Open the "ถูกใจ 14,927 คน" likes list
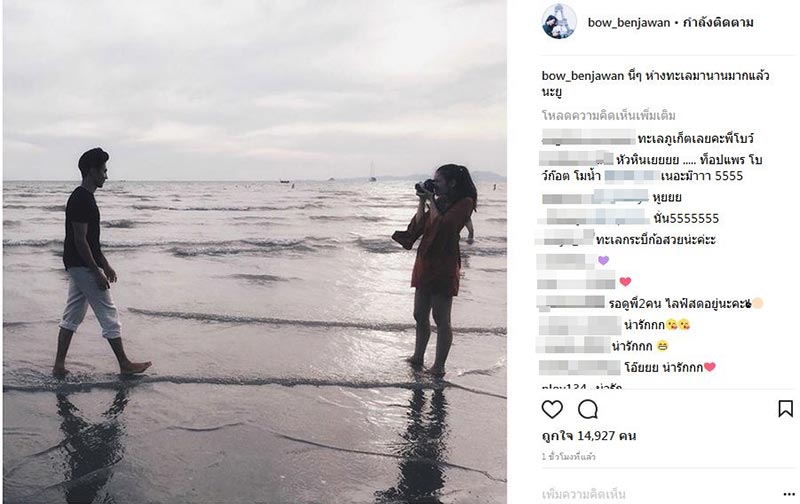Image resolution: width=800 pixels, height=504 pixels. pos(589,436)
